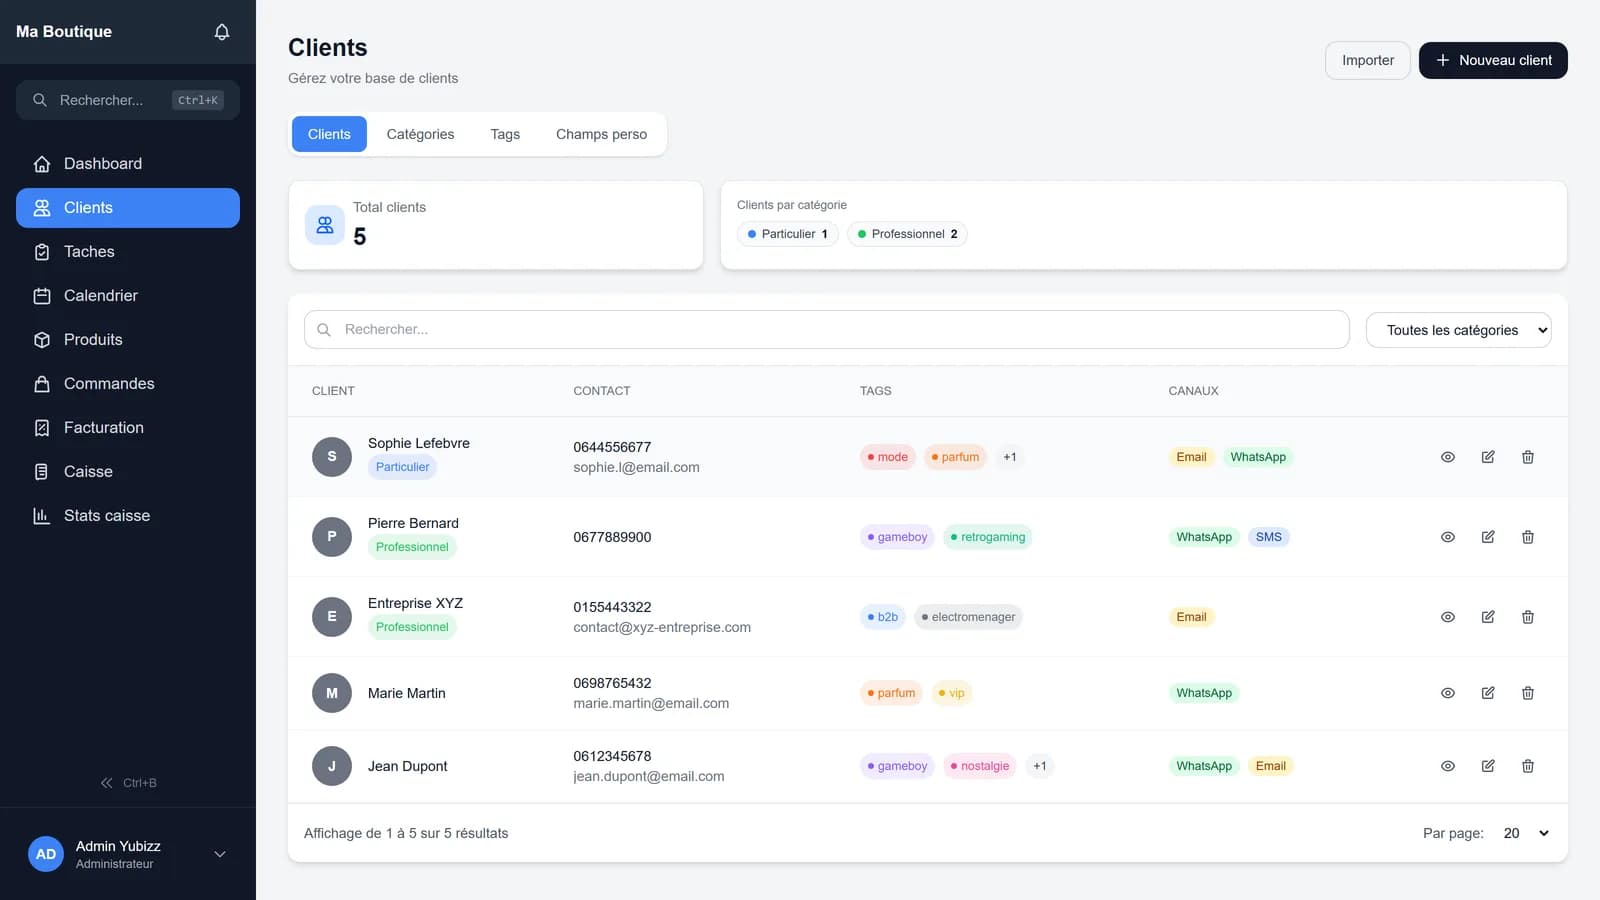Image resolution: width=1600 pixels, height=900 pixels.
Task: Click the b2b tag
Action: pos(883,617)
